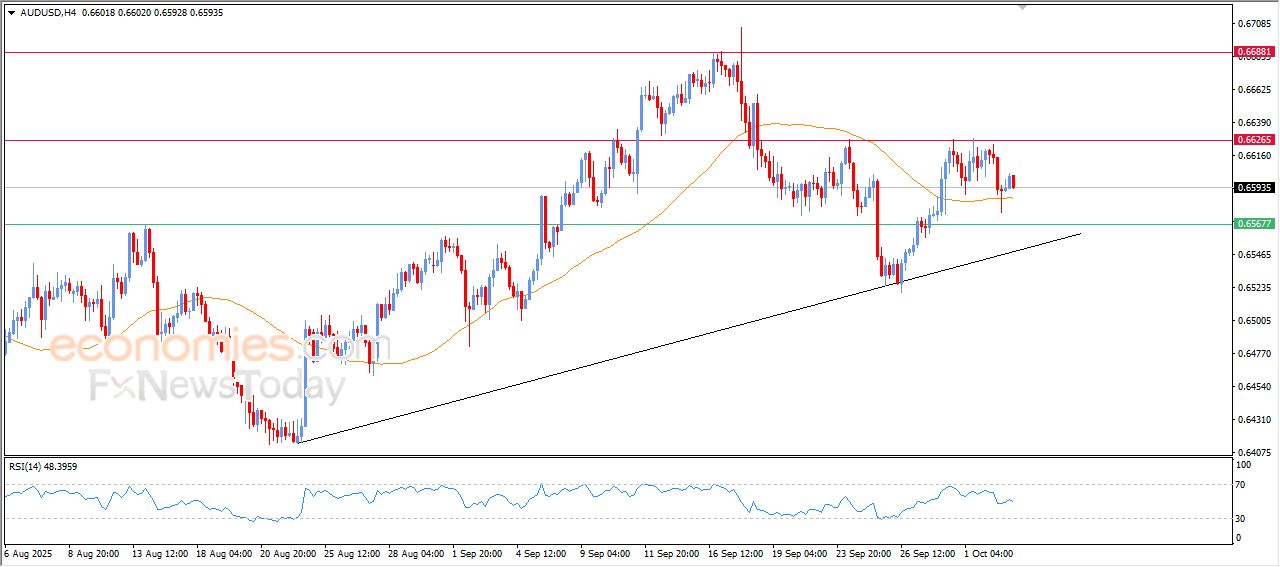Click the RSI 70 level scale value

[x=1243, y=485]
